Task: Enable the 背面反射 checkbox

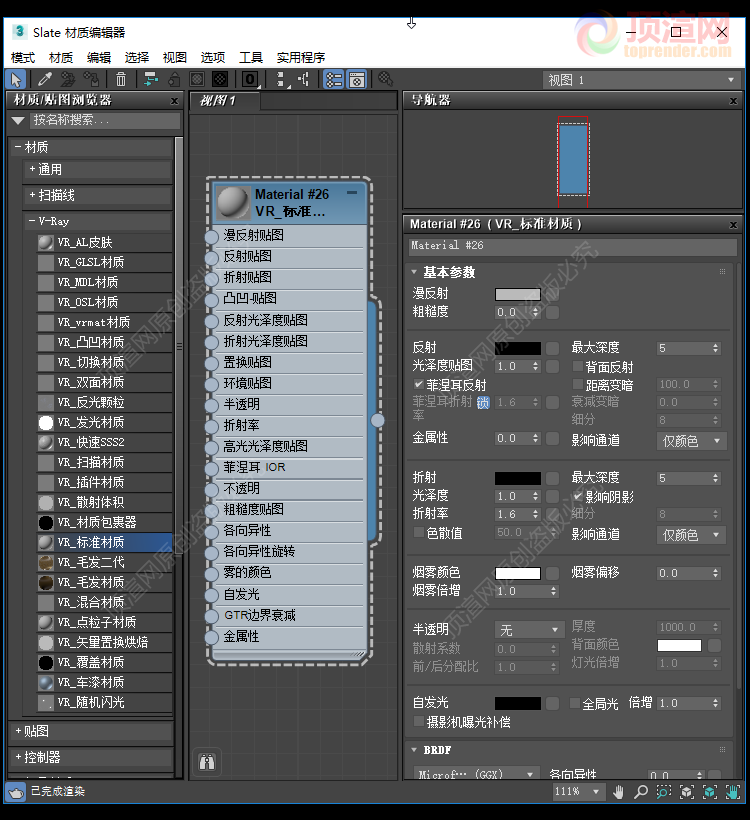Action: point(577,366)
